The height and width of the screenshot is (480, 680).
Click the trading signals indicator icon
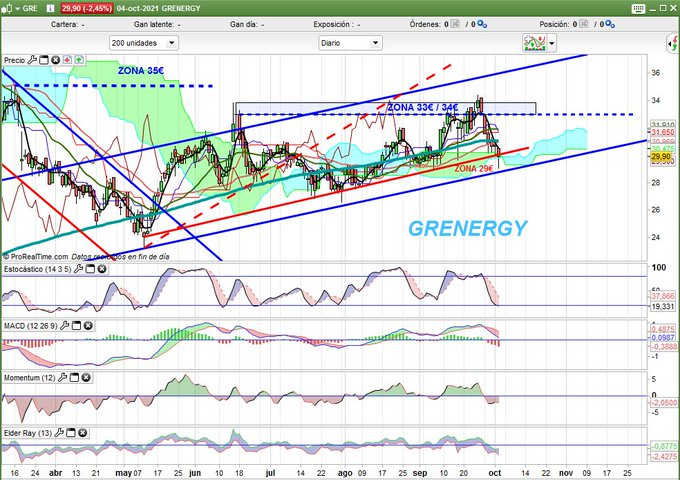click(x=535, y=43)
